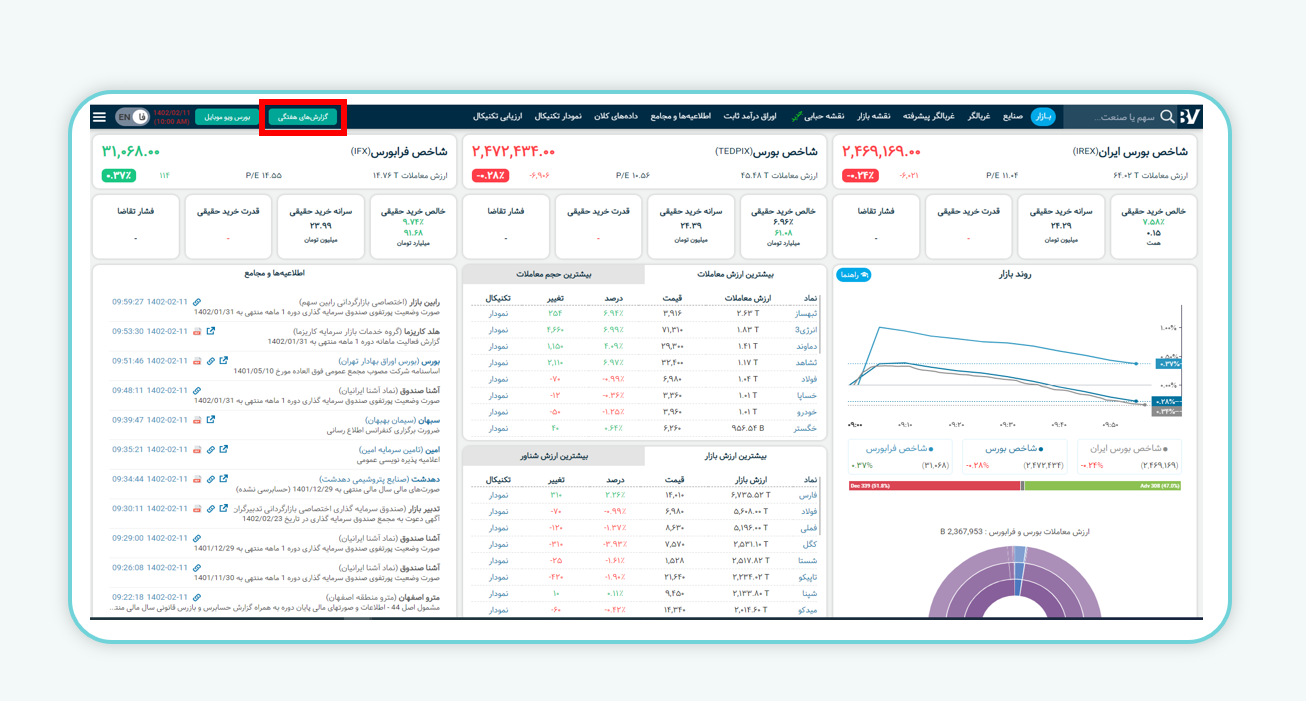The height and width of the screenshot is (701, 1306).
Task: Toggle the EN/فا language switch
Action: (x=132, y=117)
